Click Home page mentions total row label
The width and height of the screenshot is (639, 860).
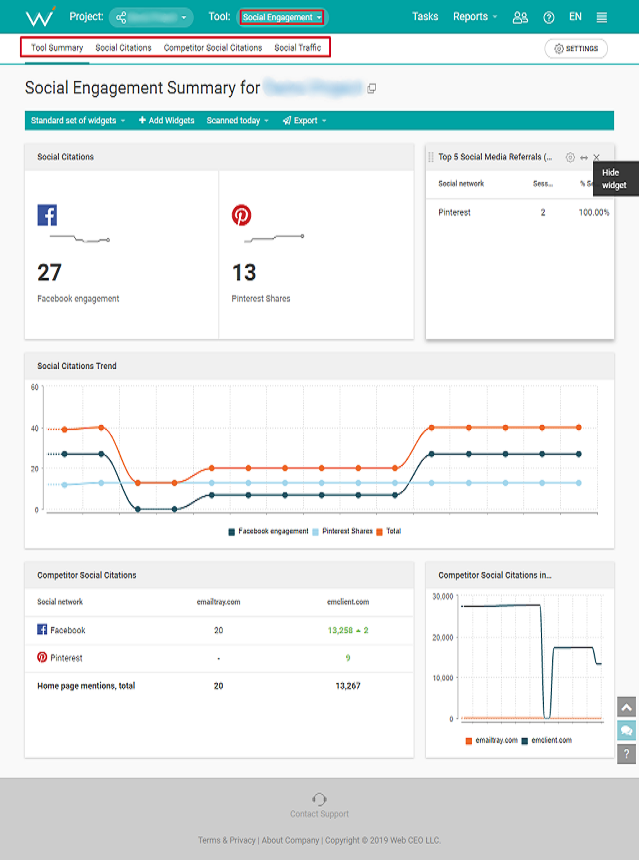coord(86,686)
